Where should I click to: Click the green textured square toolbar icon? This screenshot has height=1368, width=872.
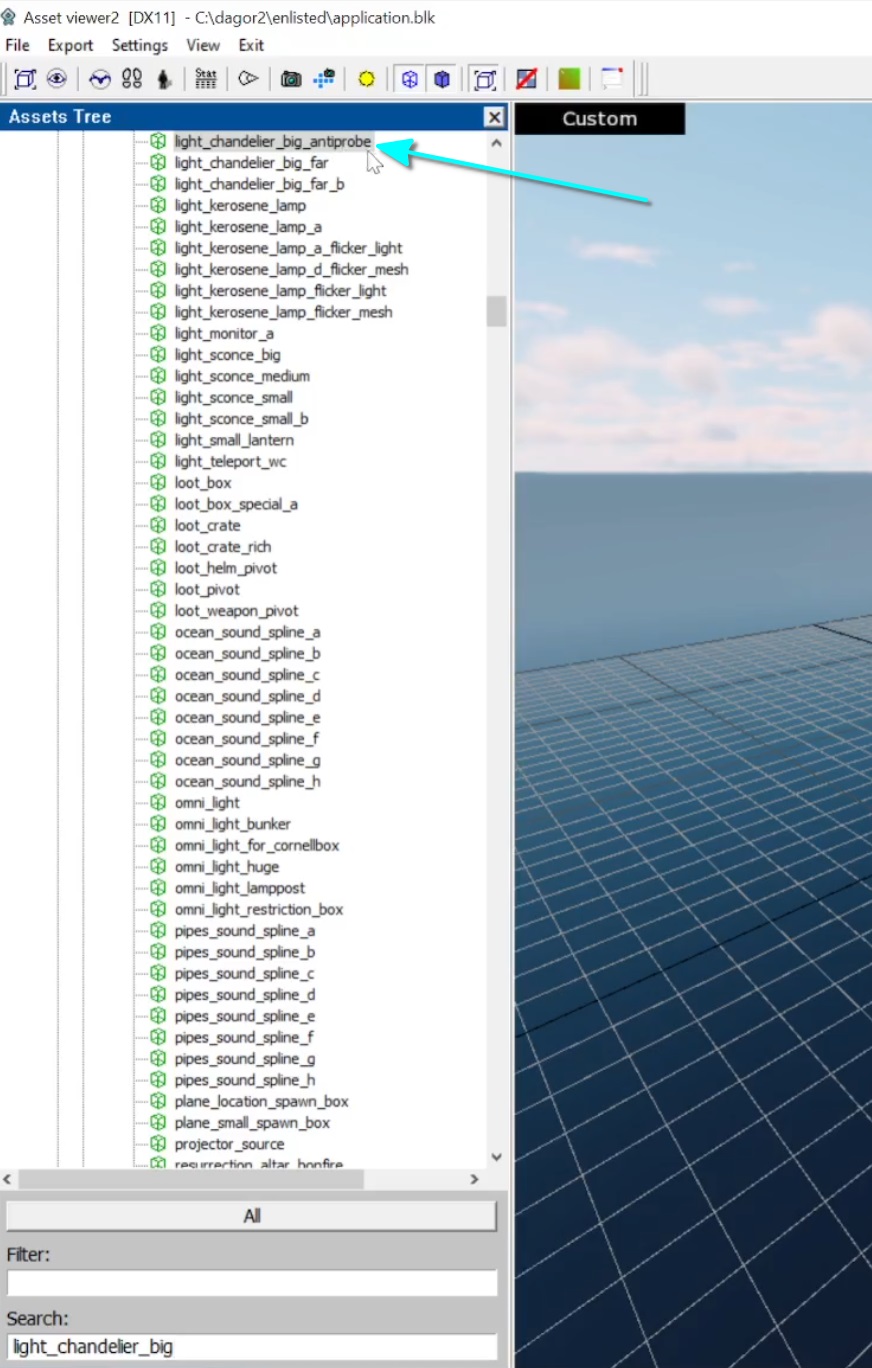pyautogui.click(x=569, y=79)
